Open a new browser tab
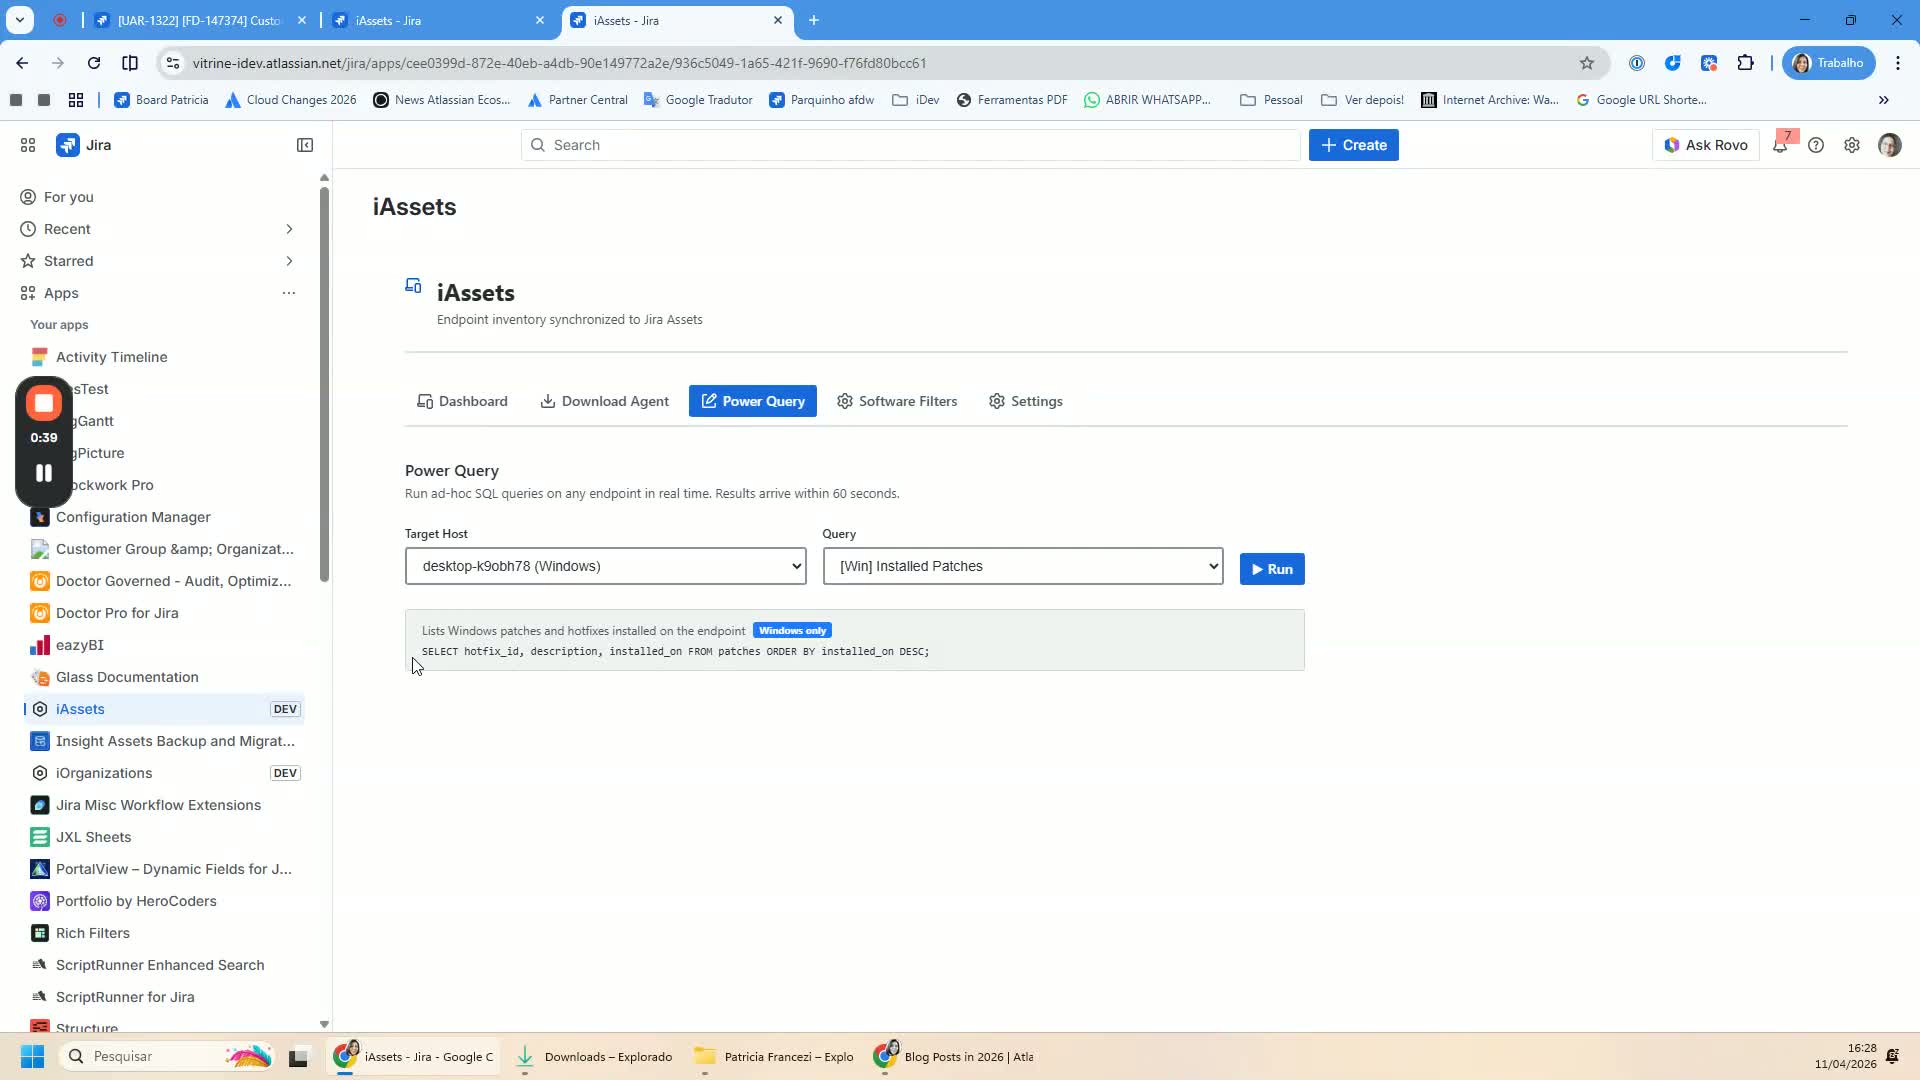The image size is (1920, 1080). [814, 20]
